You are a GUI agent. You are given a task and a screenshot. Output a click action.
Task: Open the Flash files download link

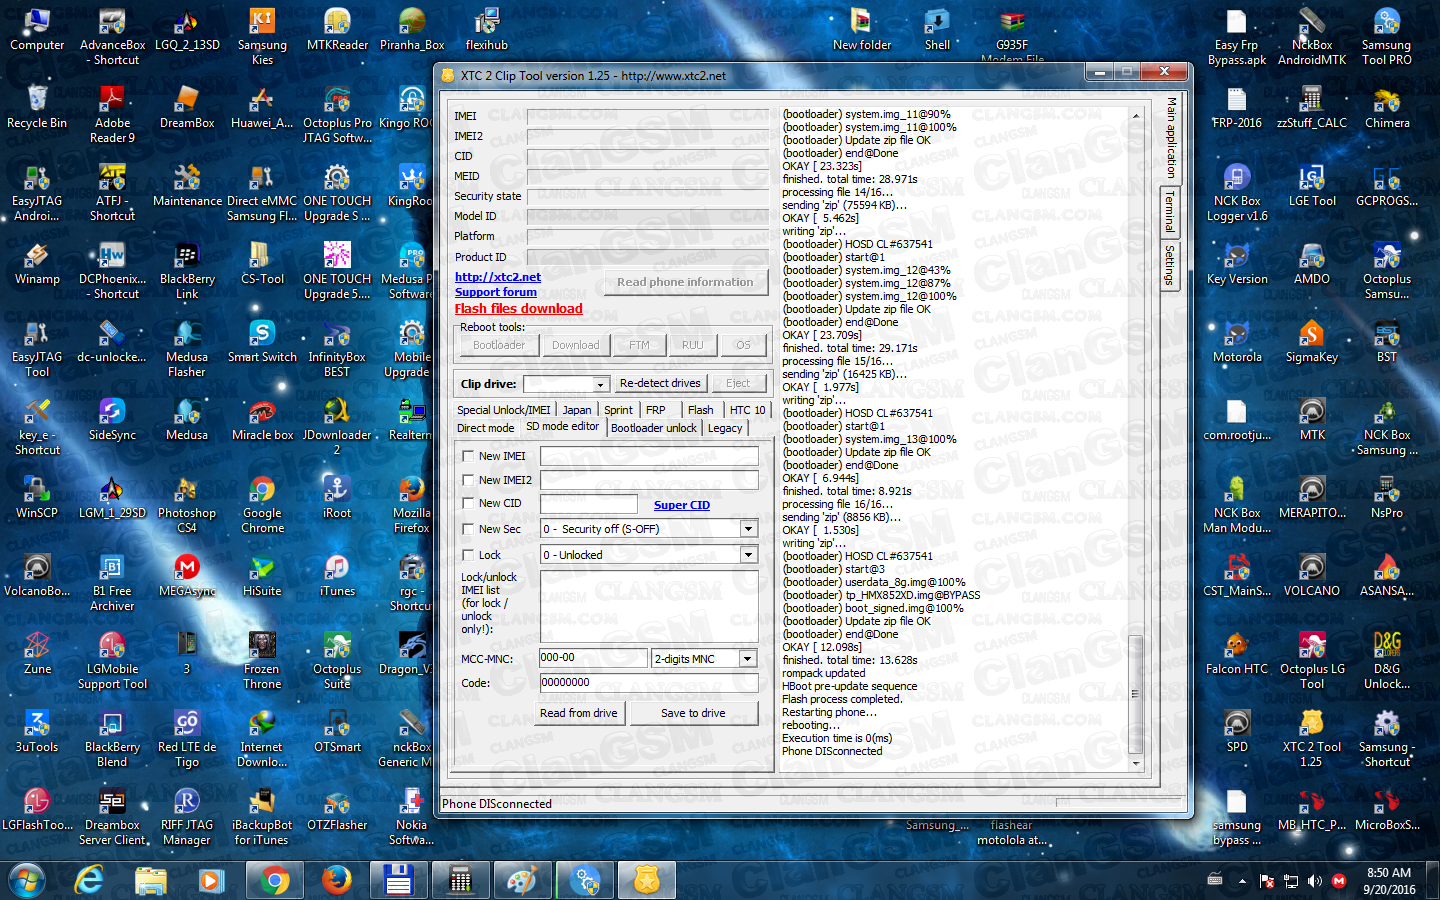point(519,309)
